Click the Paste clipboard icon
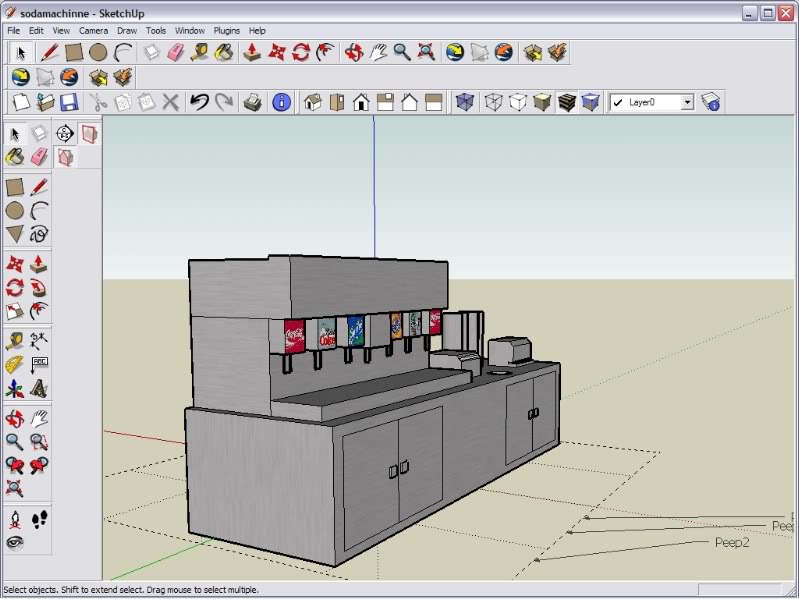The width and height of the screenshot is (799, 599). click(x=147, y=102)
